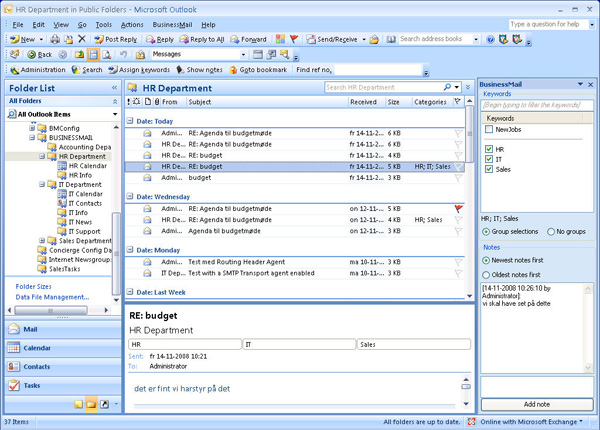Expand the Sales Department folder
The width and height of the screenshot is (600, 430).
point(42,241)
